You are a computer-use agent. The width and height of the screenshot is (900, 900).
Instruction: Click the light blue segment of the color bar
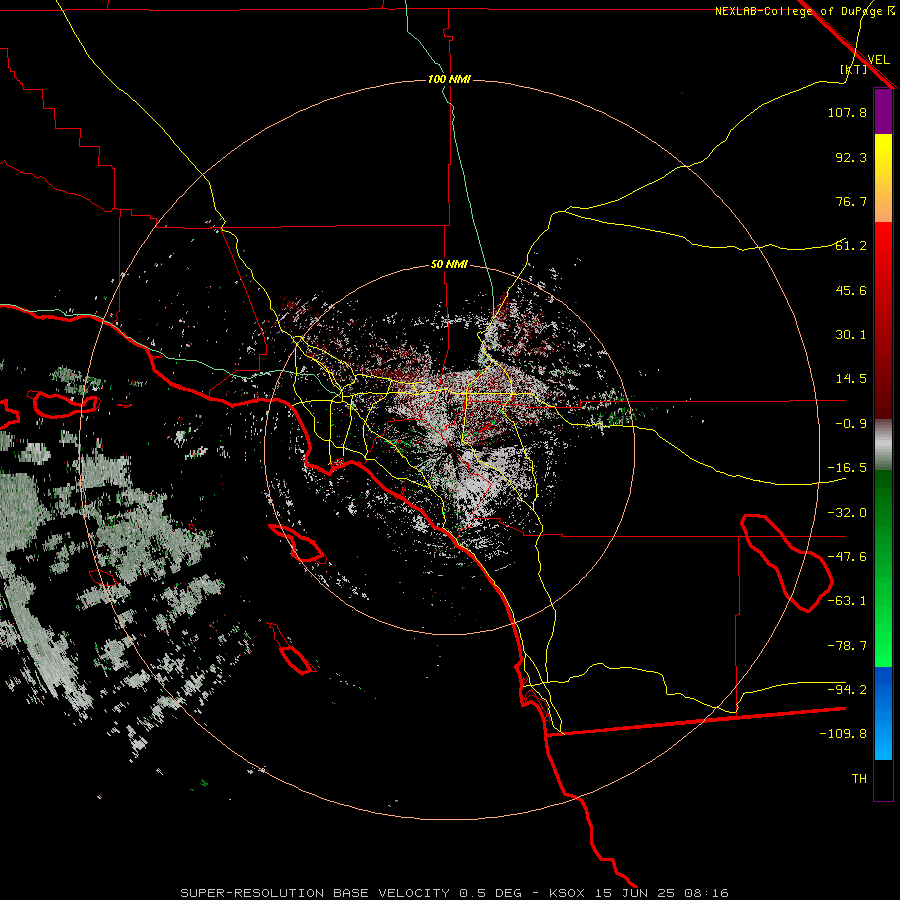(883, 713)
